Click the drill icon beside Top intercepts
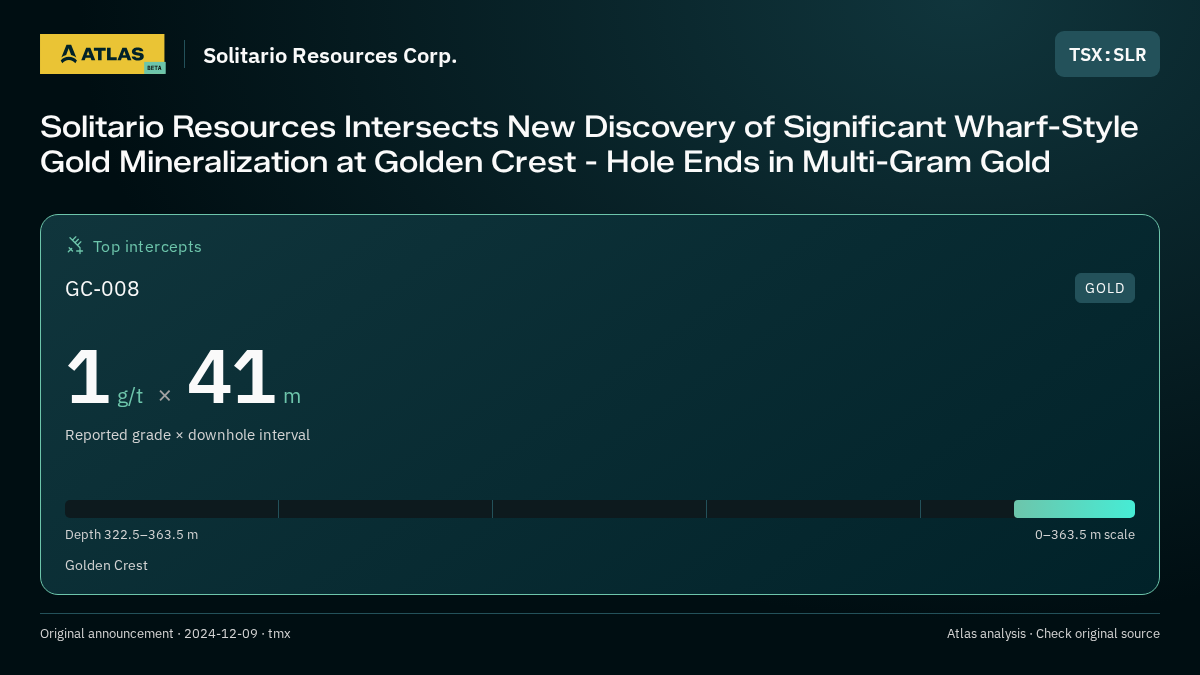The image size is (1200, 675). pyautogui.click(x=75, y=246)
